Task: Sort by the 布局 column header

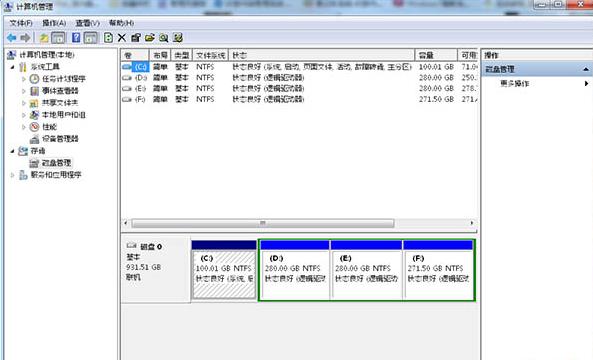Action: click(x=160, y=55)
